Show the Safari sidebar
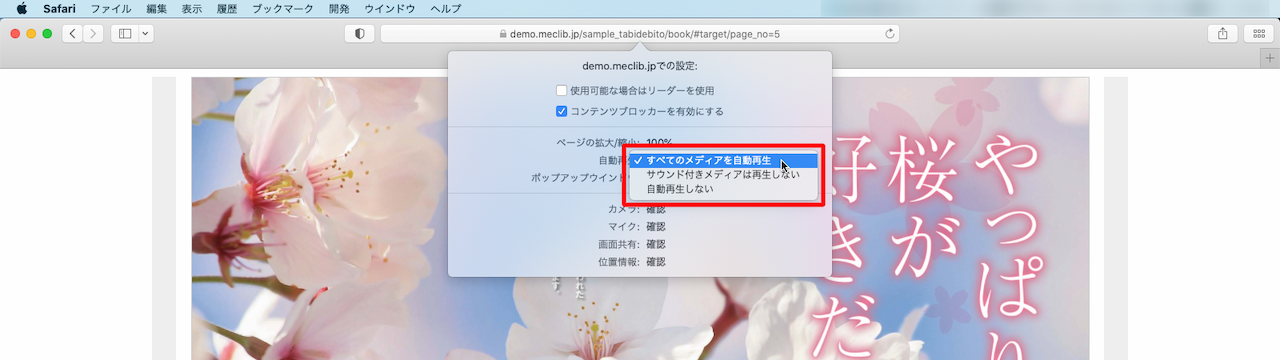The image size is (1280, 360). click(125, 34)
